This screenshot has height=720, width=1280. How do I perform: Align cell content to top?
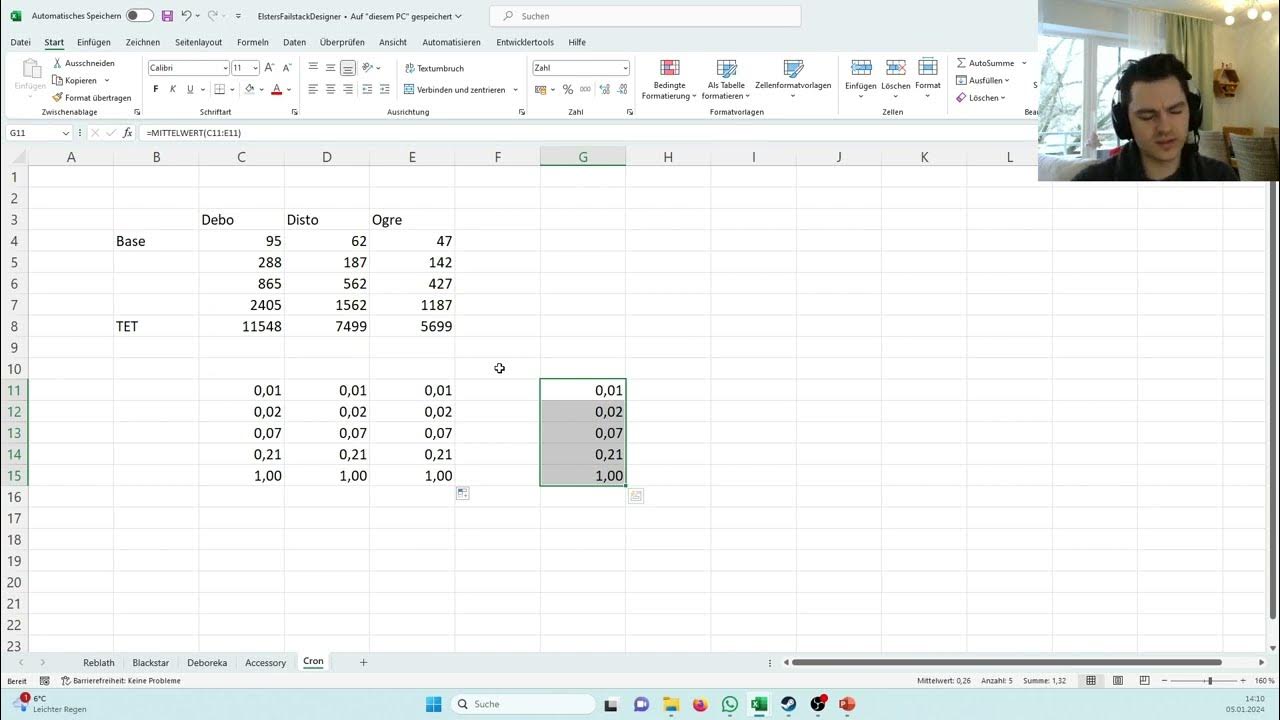pos(313,68)
